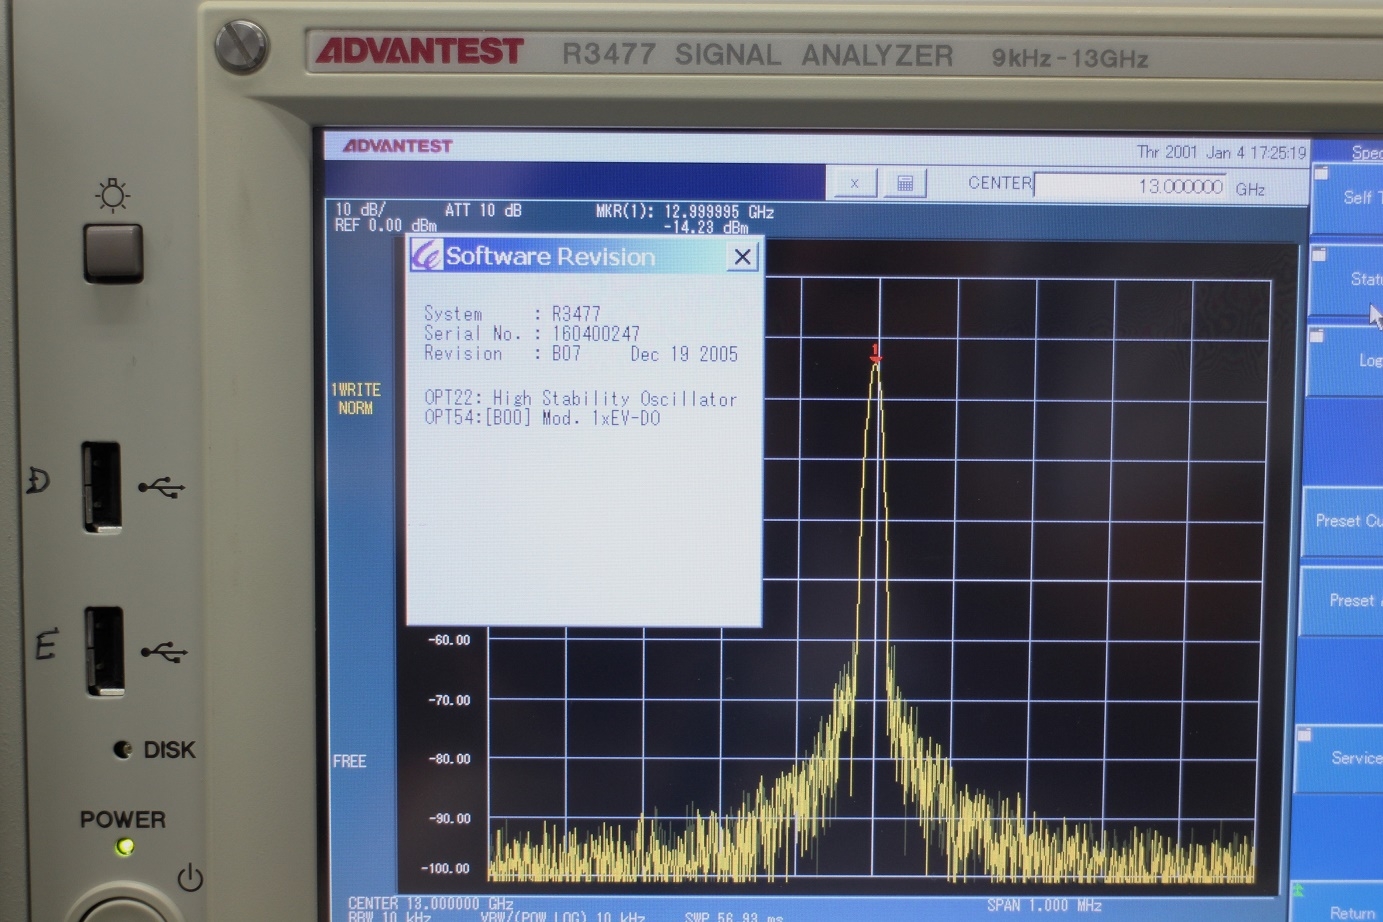1383x922 pixels.
Task: Select the second Preset softkey
Action: point(1342,601)
